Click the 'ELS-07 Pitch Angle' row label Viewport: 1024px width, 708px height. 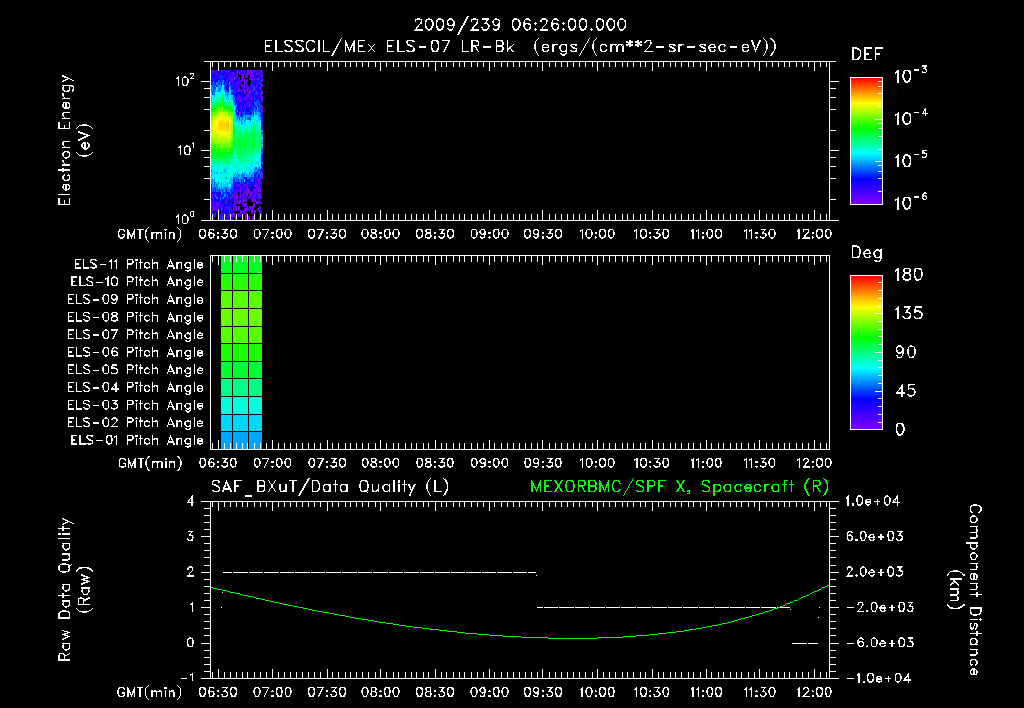136,334
